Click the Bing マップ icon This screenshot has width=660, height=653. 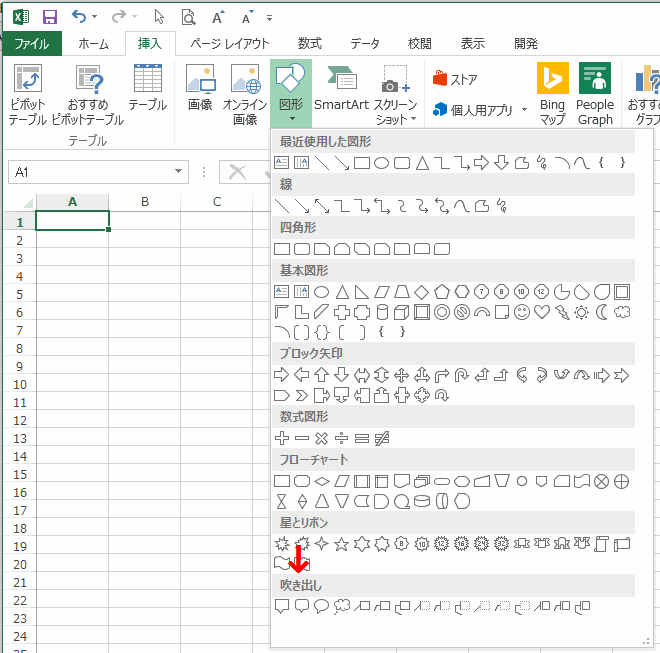click(553, 94)
